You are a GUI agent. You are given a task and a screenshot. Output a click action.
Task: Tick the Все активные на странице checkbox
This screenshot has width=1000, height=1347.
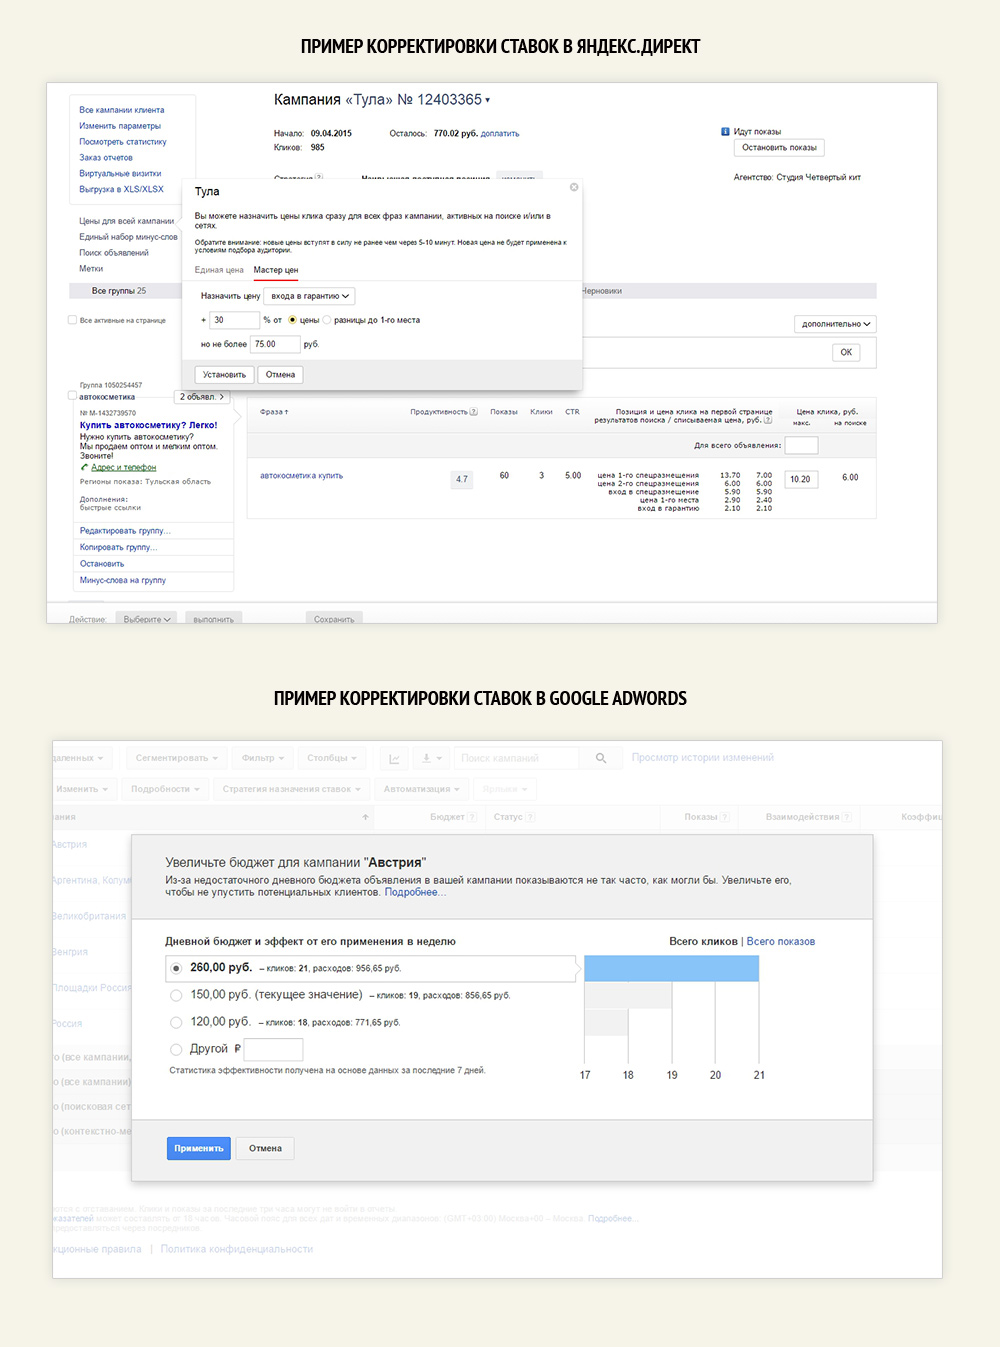(72, 320)
